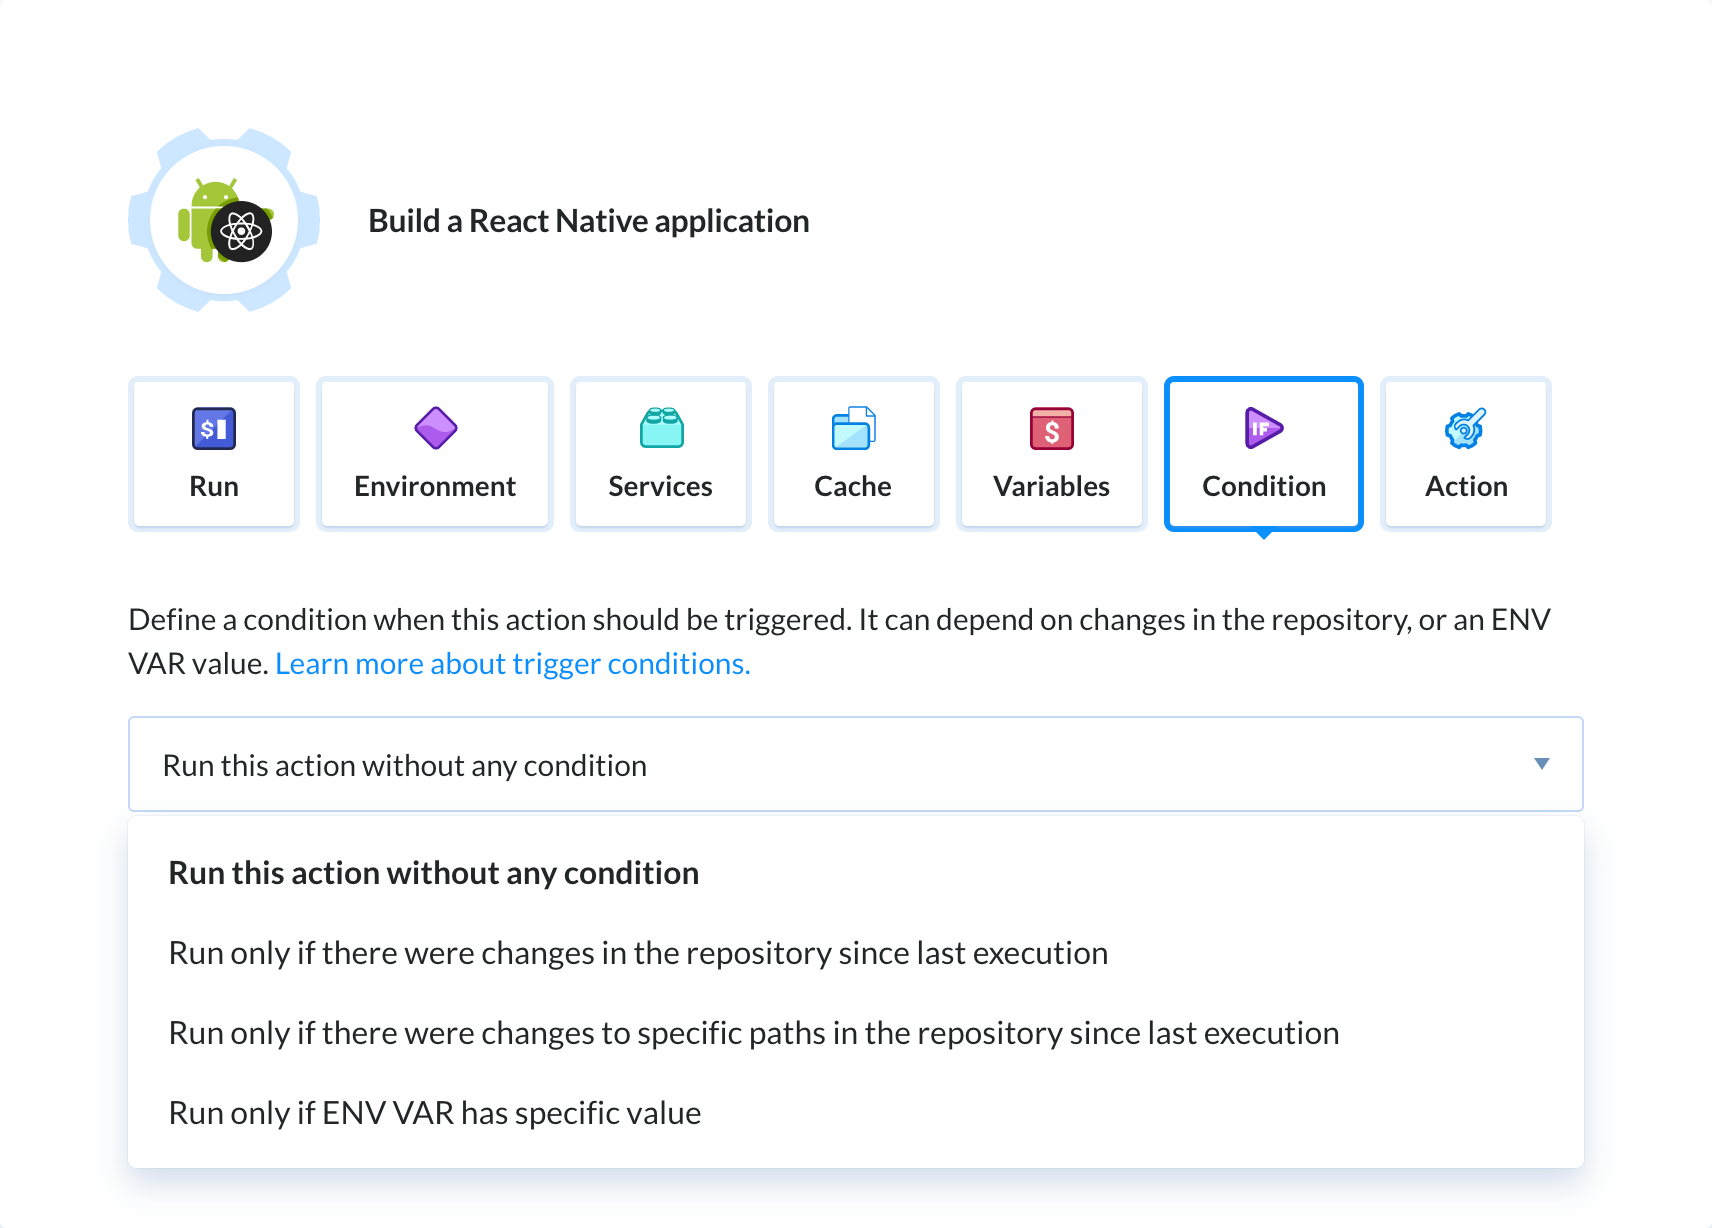This screenshot has width=1712, height=1228.
Task: Click the dropdown arrow on condition field
Action: (x=1542, y=764)
